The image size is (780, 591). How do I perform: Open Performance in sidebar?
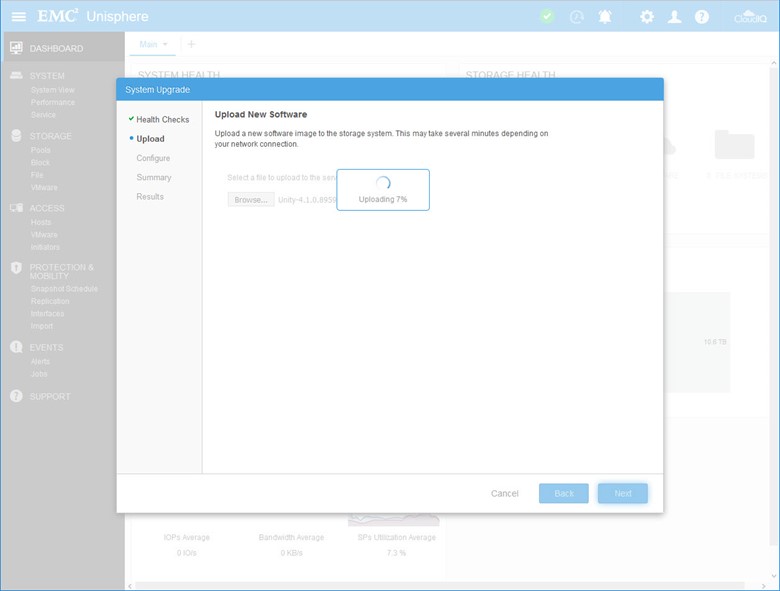53,102
